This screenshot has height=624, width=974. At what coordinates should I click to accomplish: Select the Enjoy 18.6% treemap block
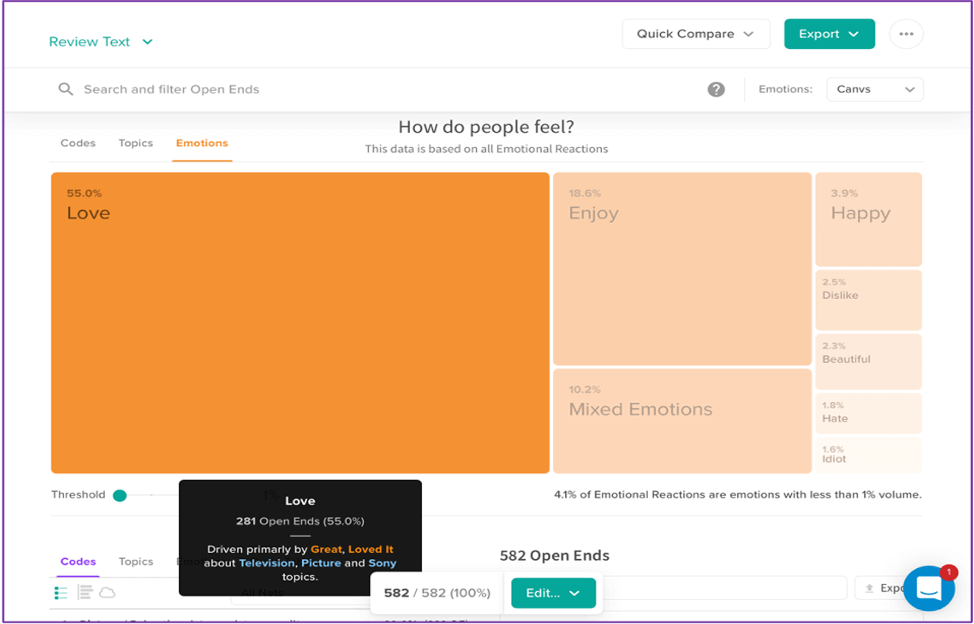tap(682, 269)
